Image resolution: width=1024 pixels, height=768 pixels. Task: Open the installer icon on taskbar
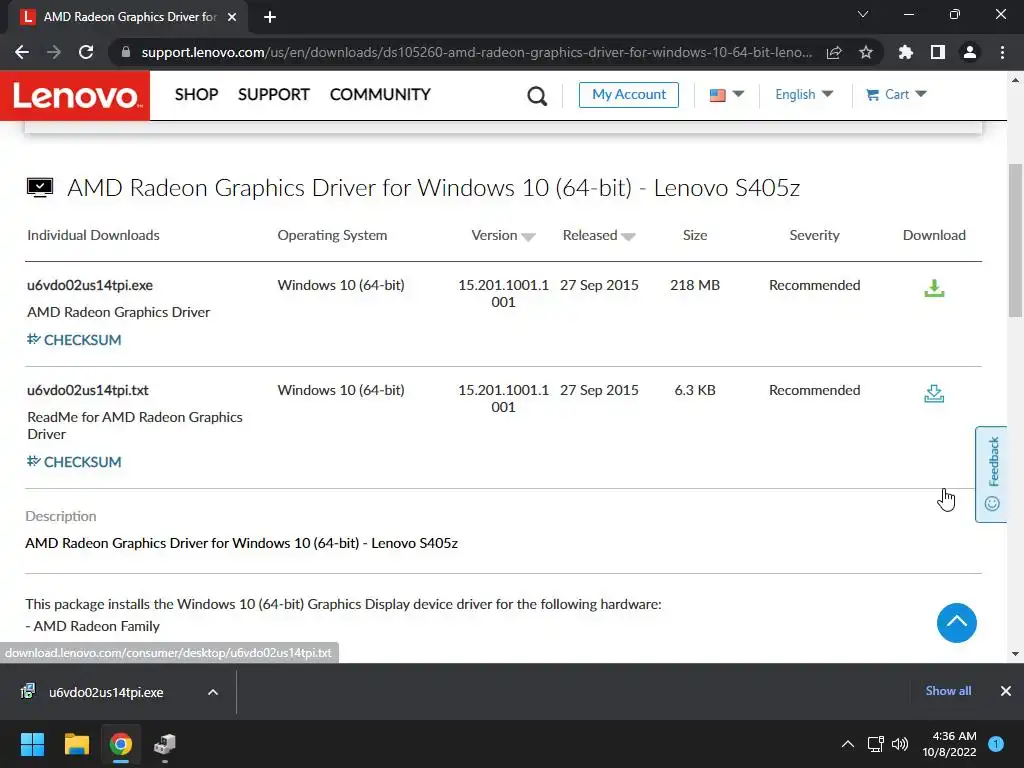point(165,744)
